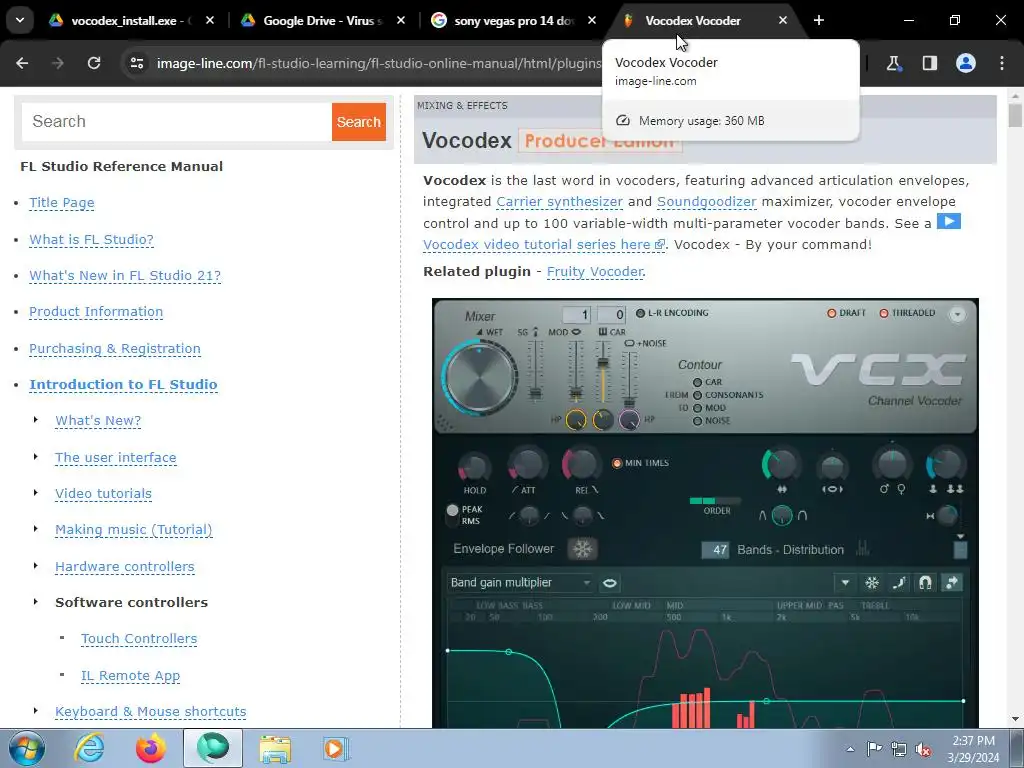Viewport: 1024px width, 768px height.
Task: Launch Firefox from taskbar
Action: pos(151,748)
